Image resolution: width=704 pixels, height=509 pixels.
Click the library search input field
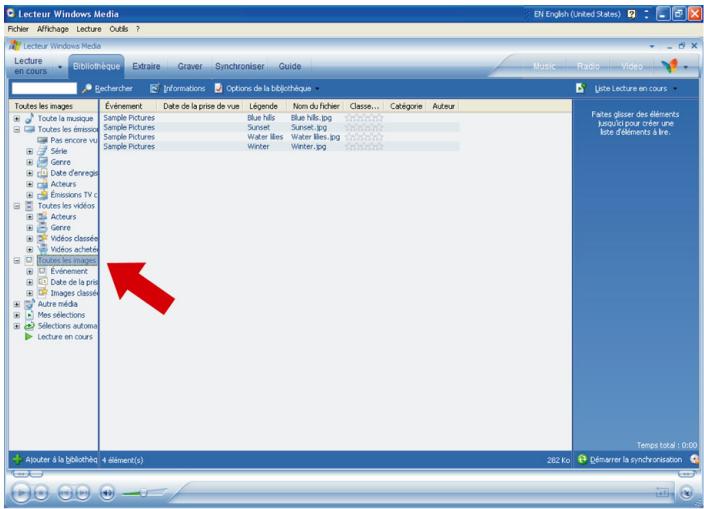coord(44,88)
